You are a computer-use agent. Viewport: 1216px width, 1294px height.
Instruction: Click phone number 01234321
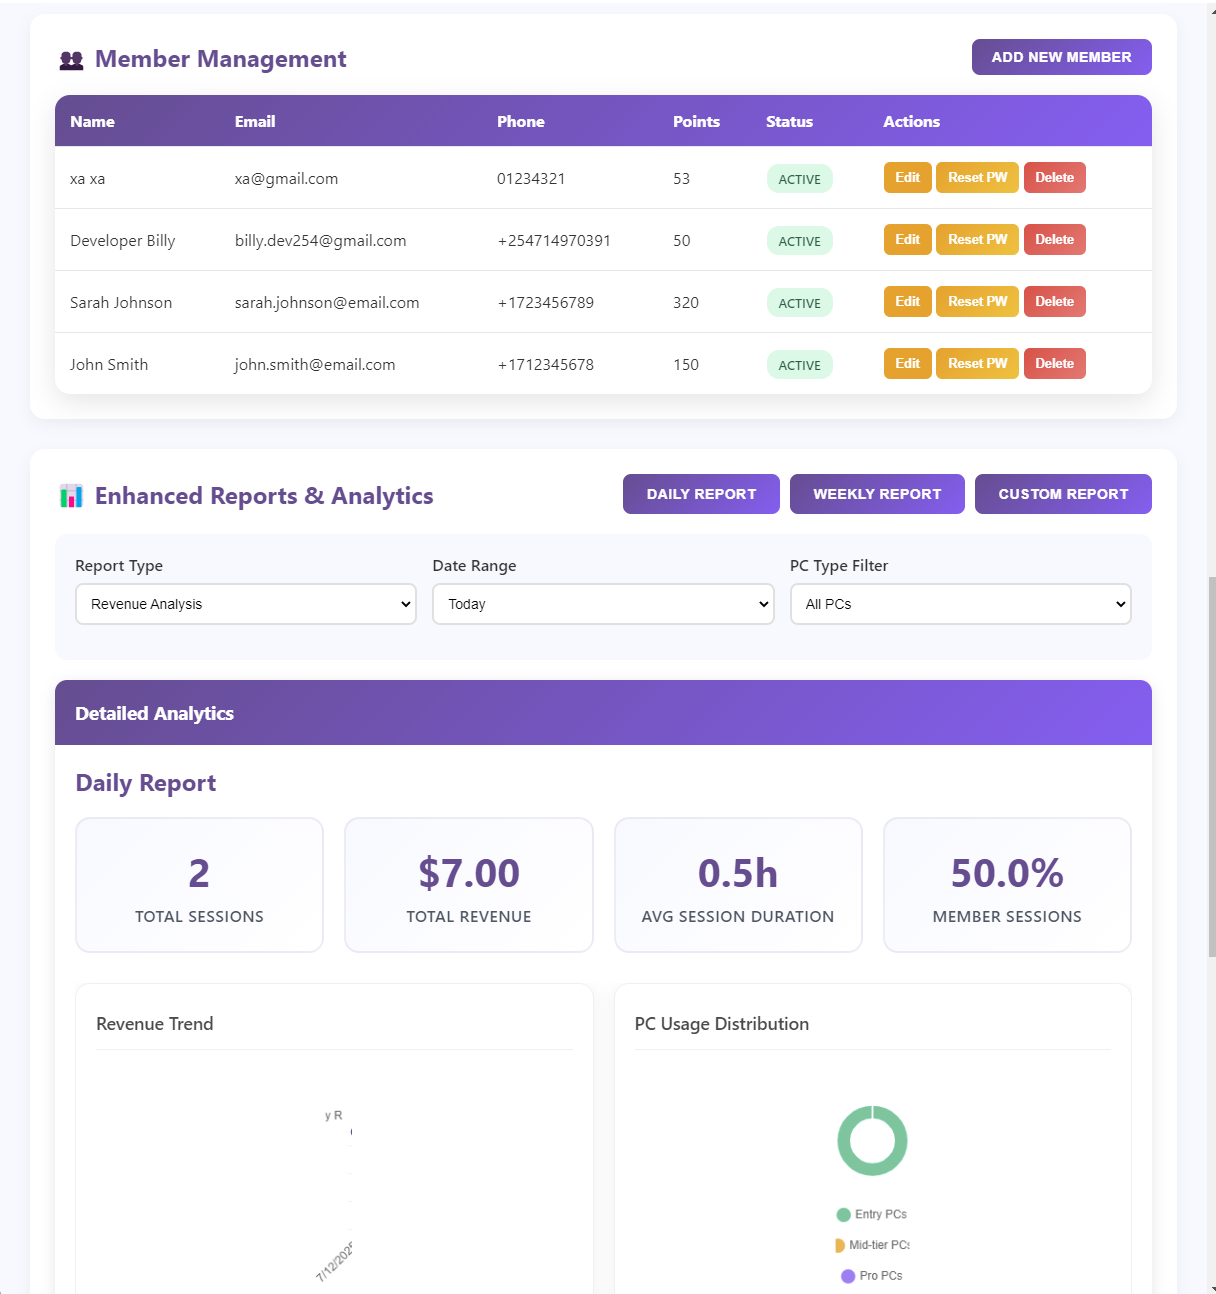pyautogui.click(x=531, y=179)
